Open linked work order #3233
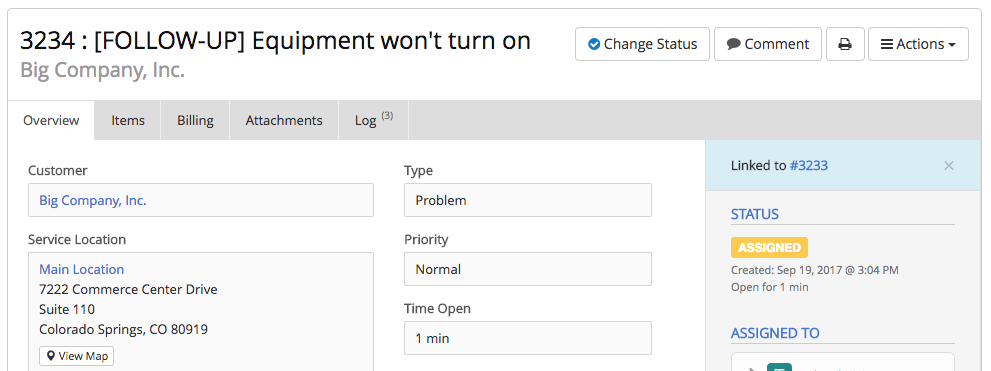Image resolution: width=991 pixels, height=371 pixels. point(808,166)
